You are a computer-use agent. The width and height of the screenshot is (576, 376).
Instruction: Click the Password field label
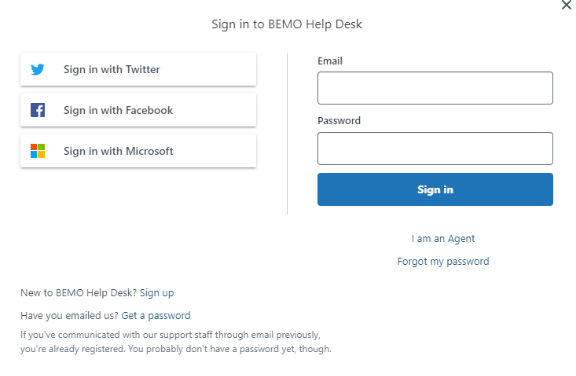339,120
